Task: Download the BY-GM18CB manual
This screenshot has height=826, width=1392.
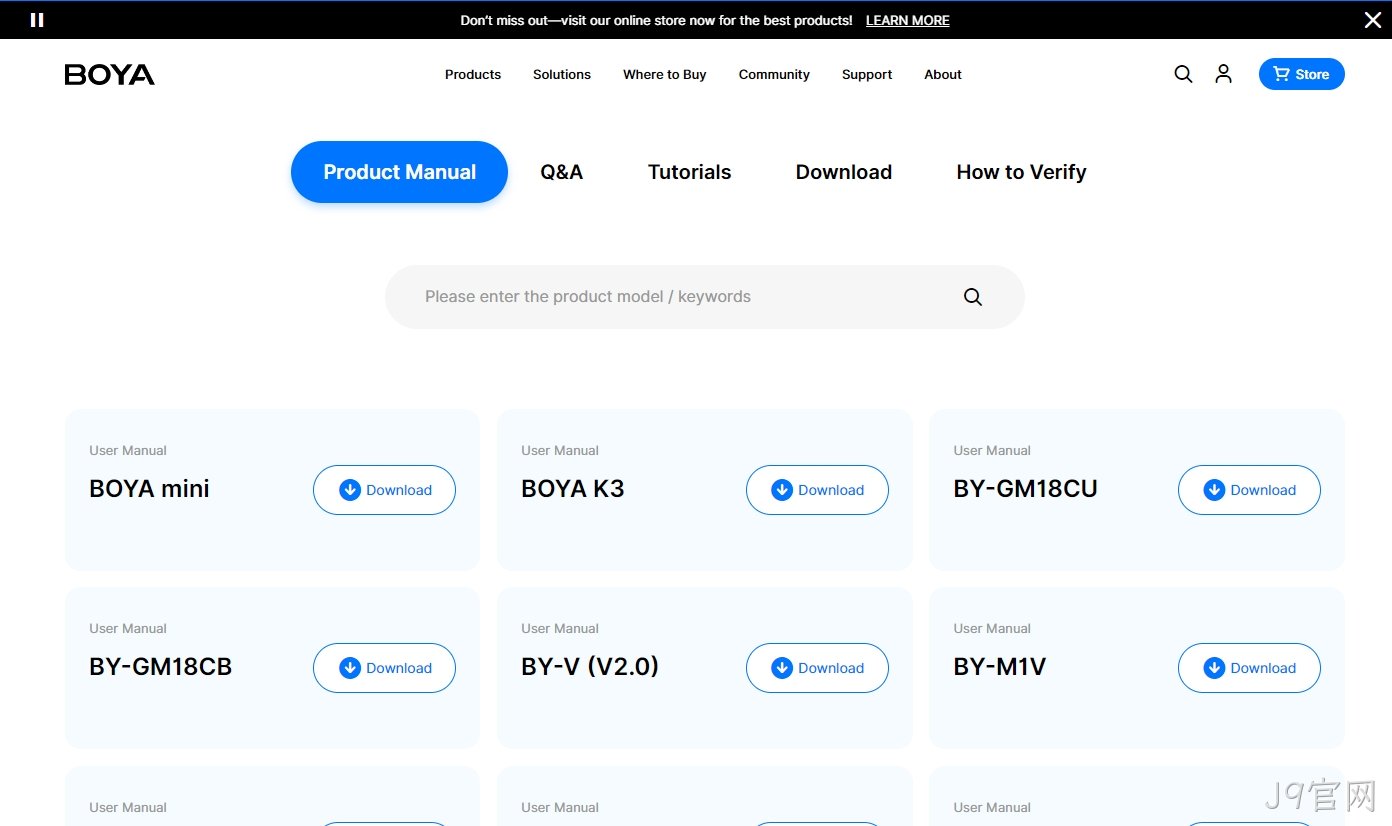Action: (x=384, y=668)
